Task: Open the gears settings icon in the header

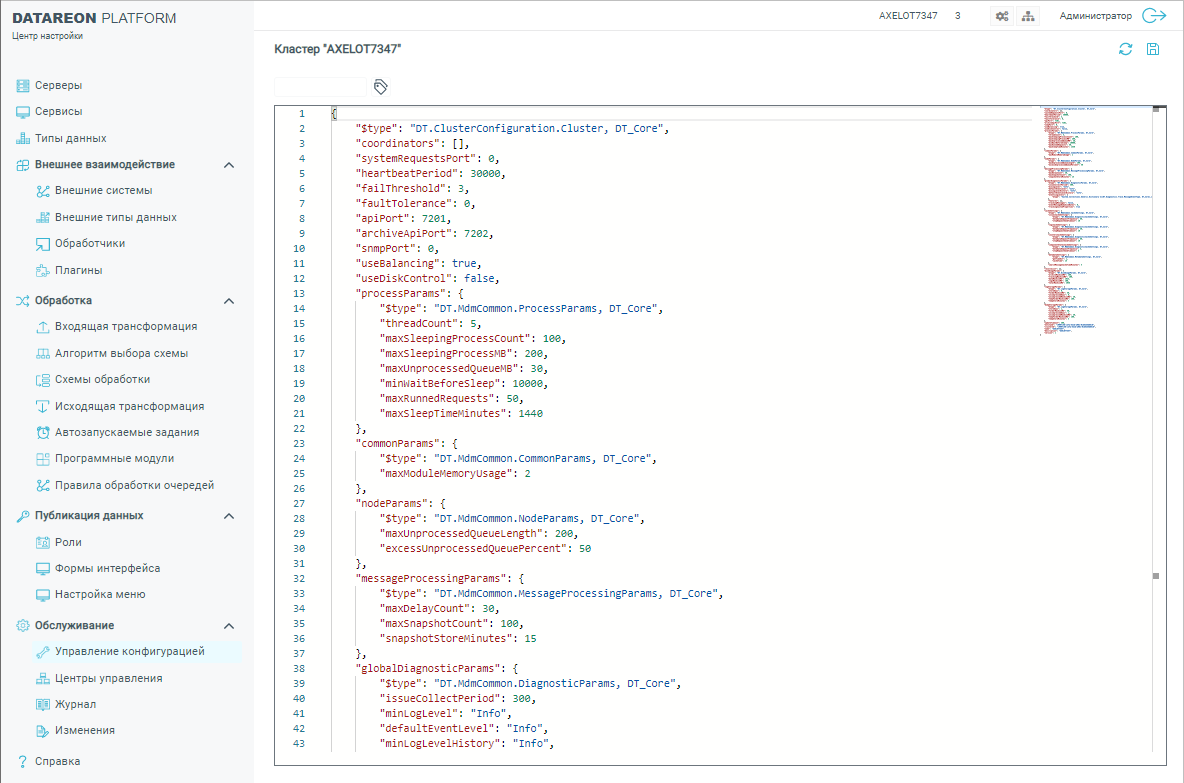Action: coord(1001,16)
